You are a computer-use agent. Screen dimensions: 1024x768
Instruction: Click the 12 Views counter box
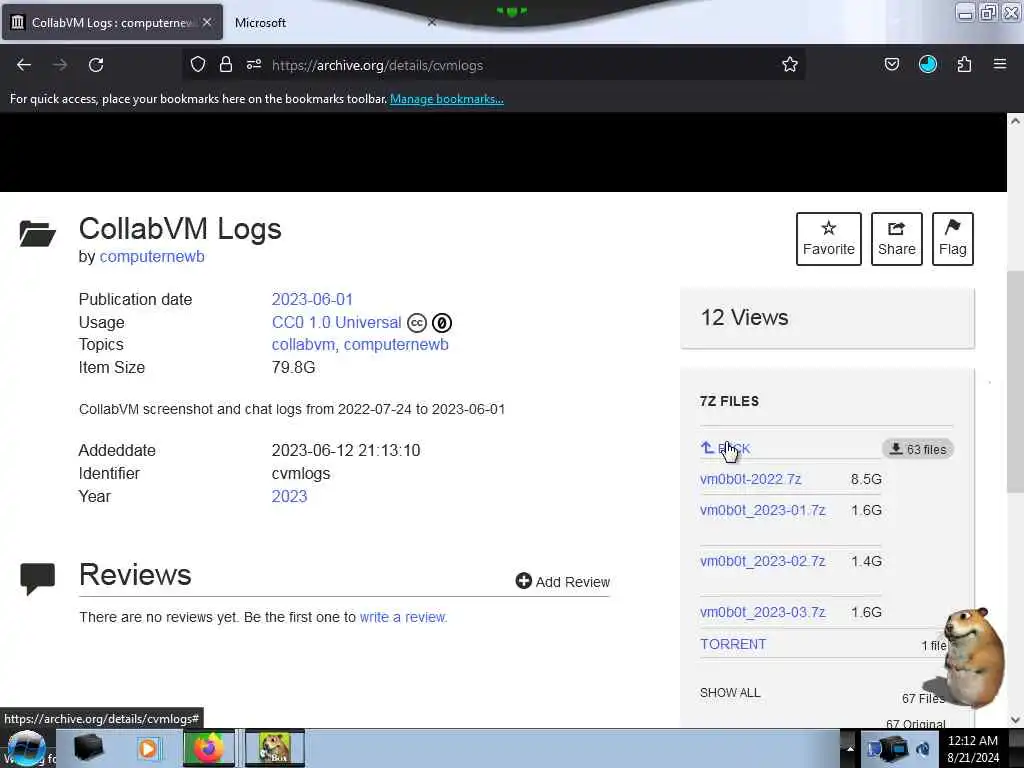point(827,318)
